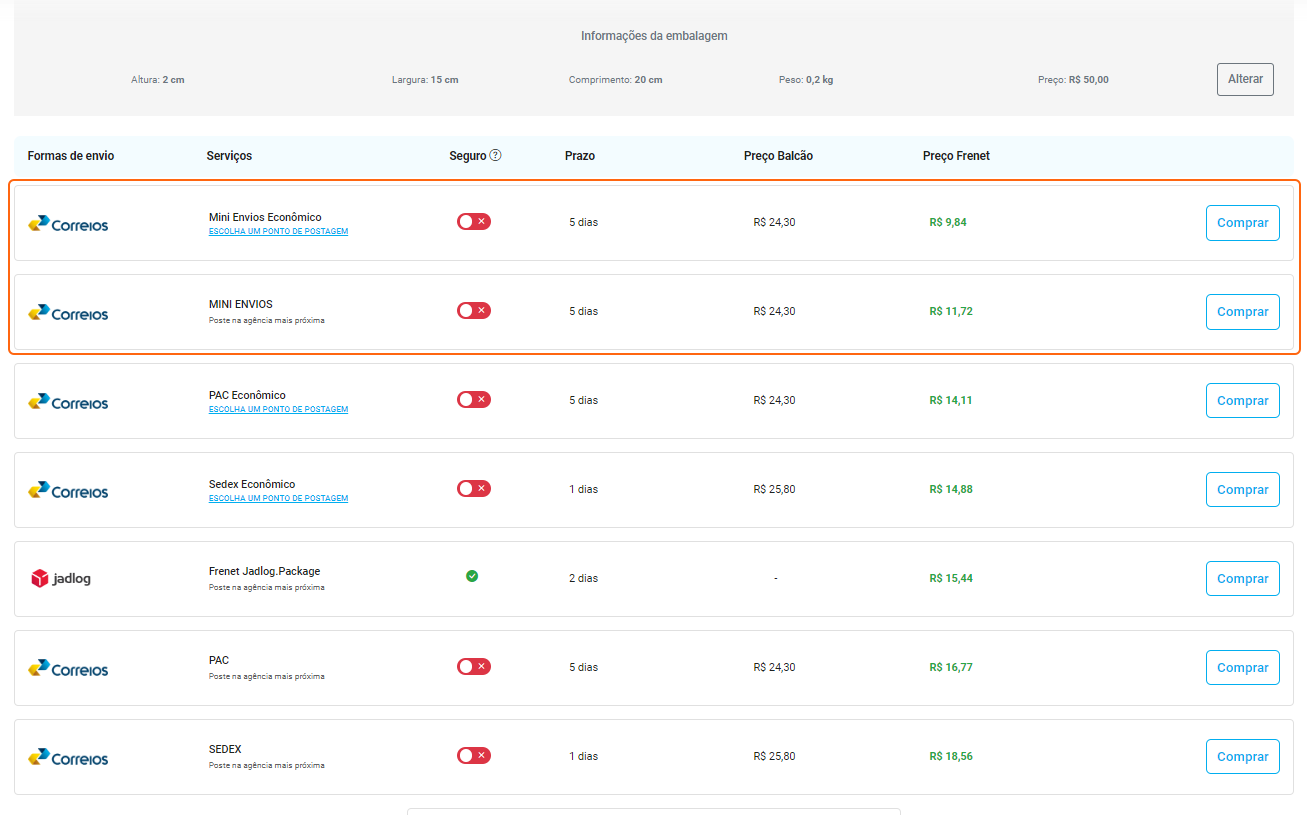The height and width of the screenshot is (815, 1307).
Task: Enable insurance for Sedex Econômico
Action: 474,489
